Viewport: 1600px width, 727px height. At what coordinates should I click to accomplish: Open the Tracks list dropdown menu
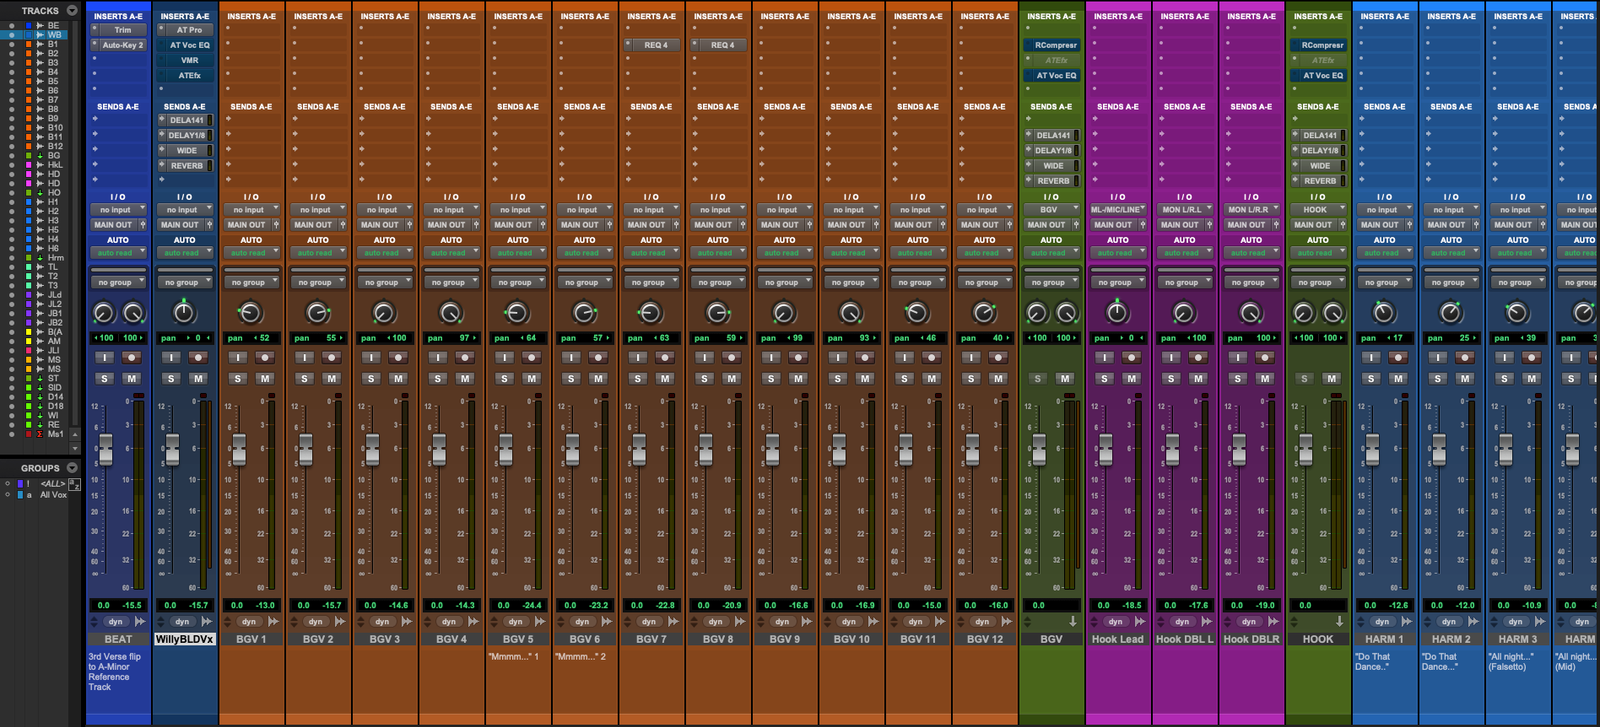tap(72, 11)
